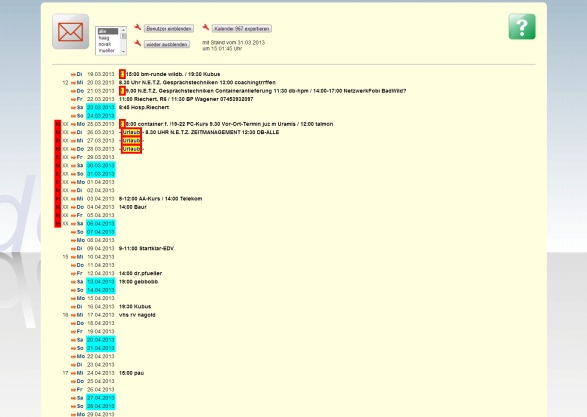Click the orange arrow icon for 26.04.2013
The image size is (587, 417).
click(73, 390)
